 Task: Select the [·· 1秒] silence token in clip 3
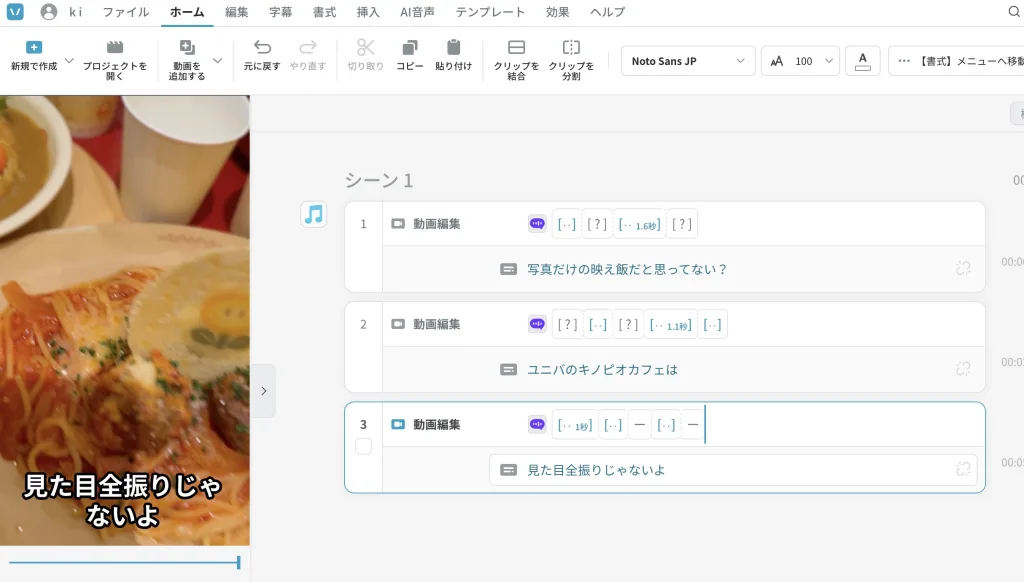575,425
